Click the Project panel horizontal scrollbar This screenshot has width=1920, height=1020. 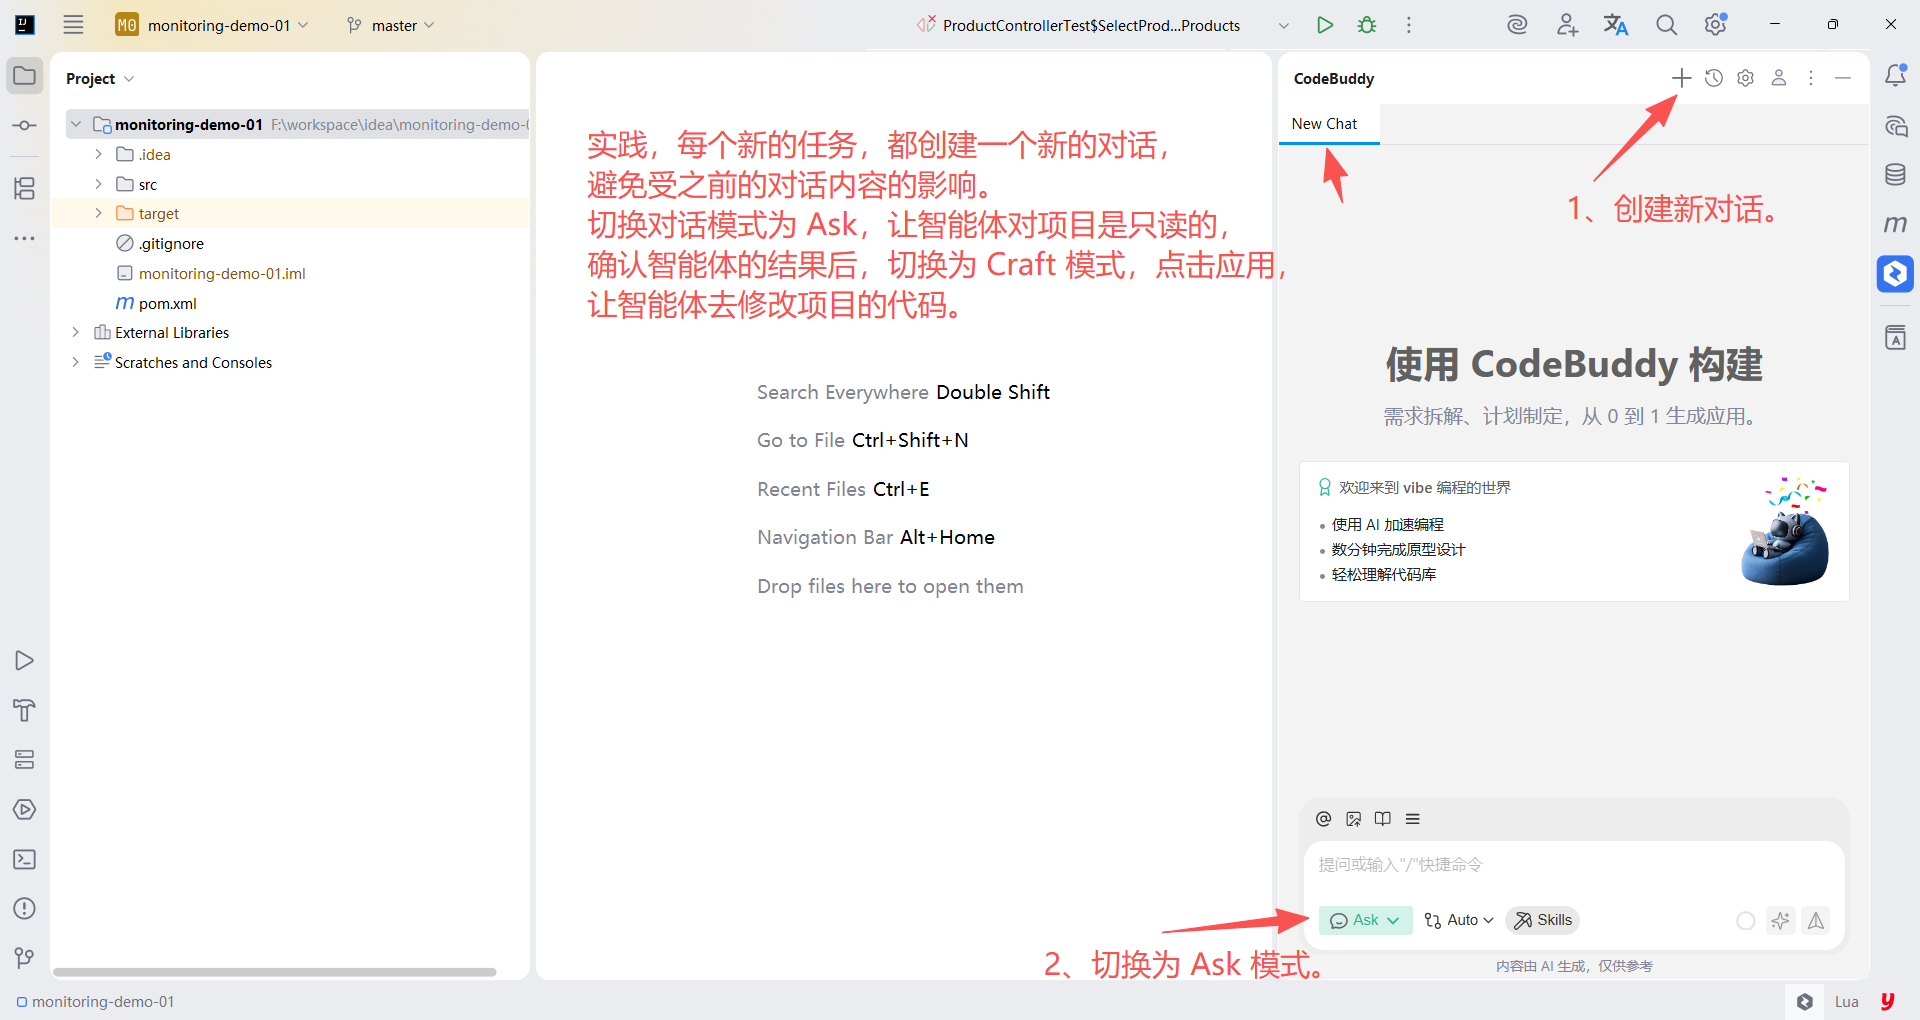275,972
